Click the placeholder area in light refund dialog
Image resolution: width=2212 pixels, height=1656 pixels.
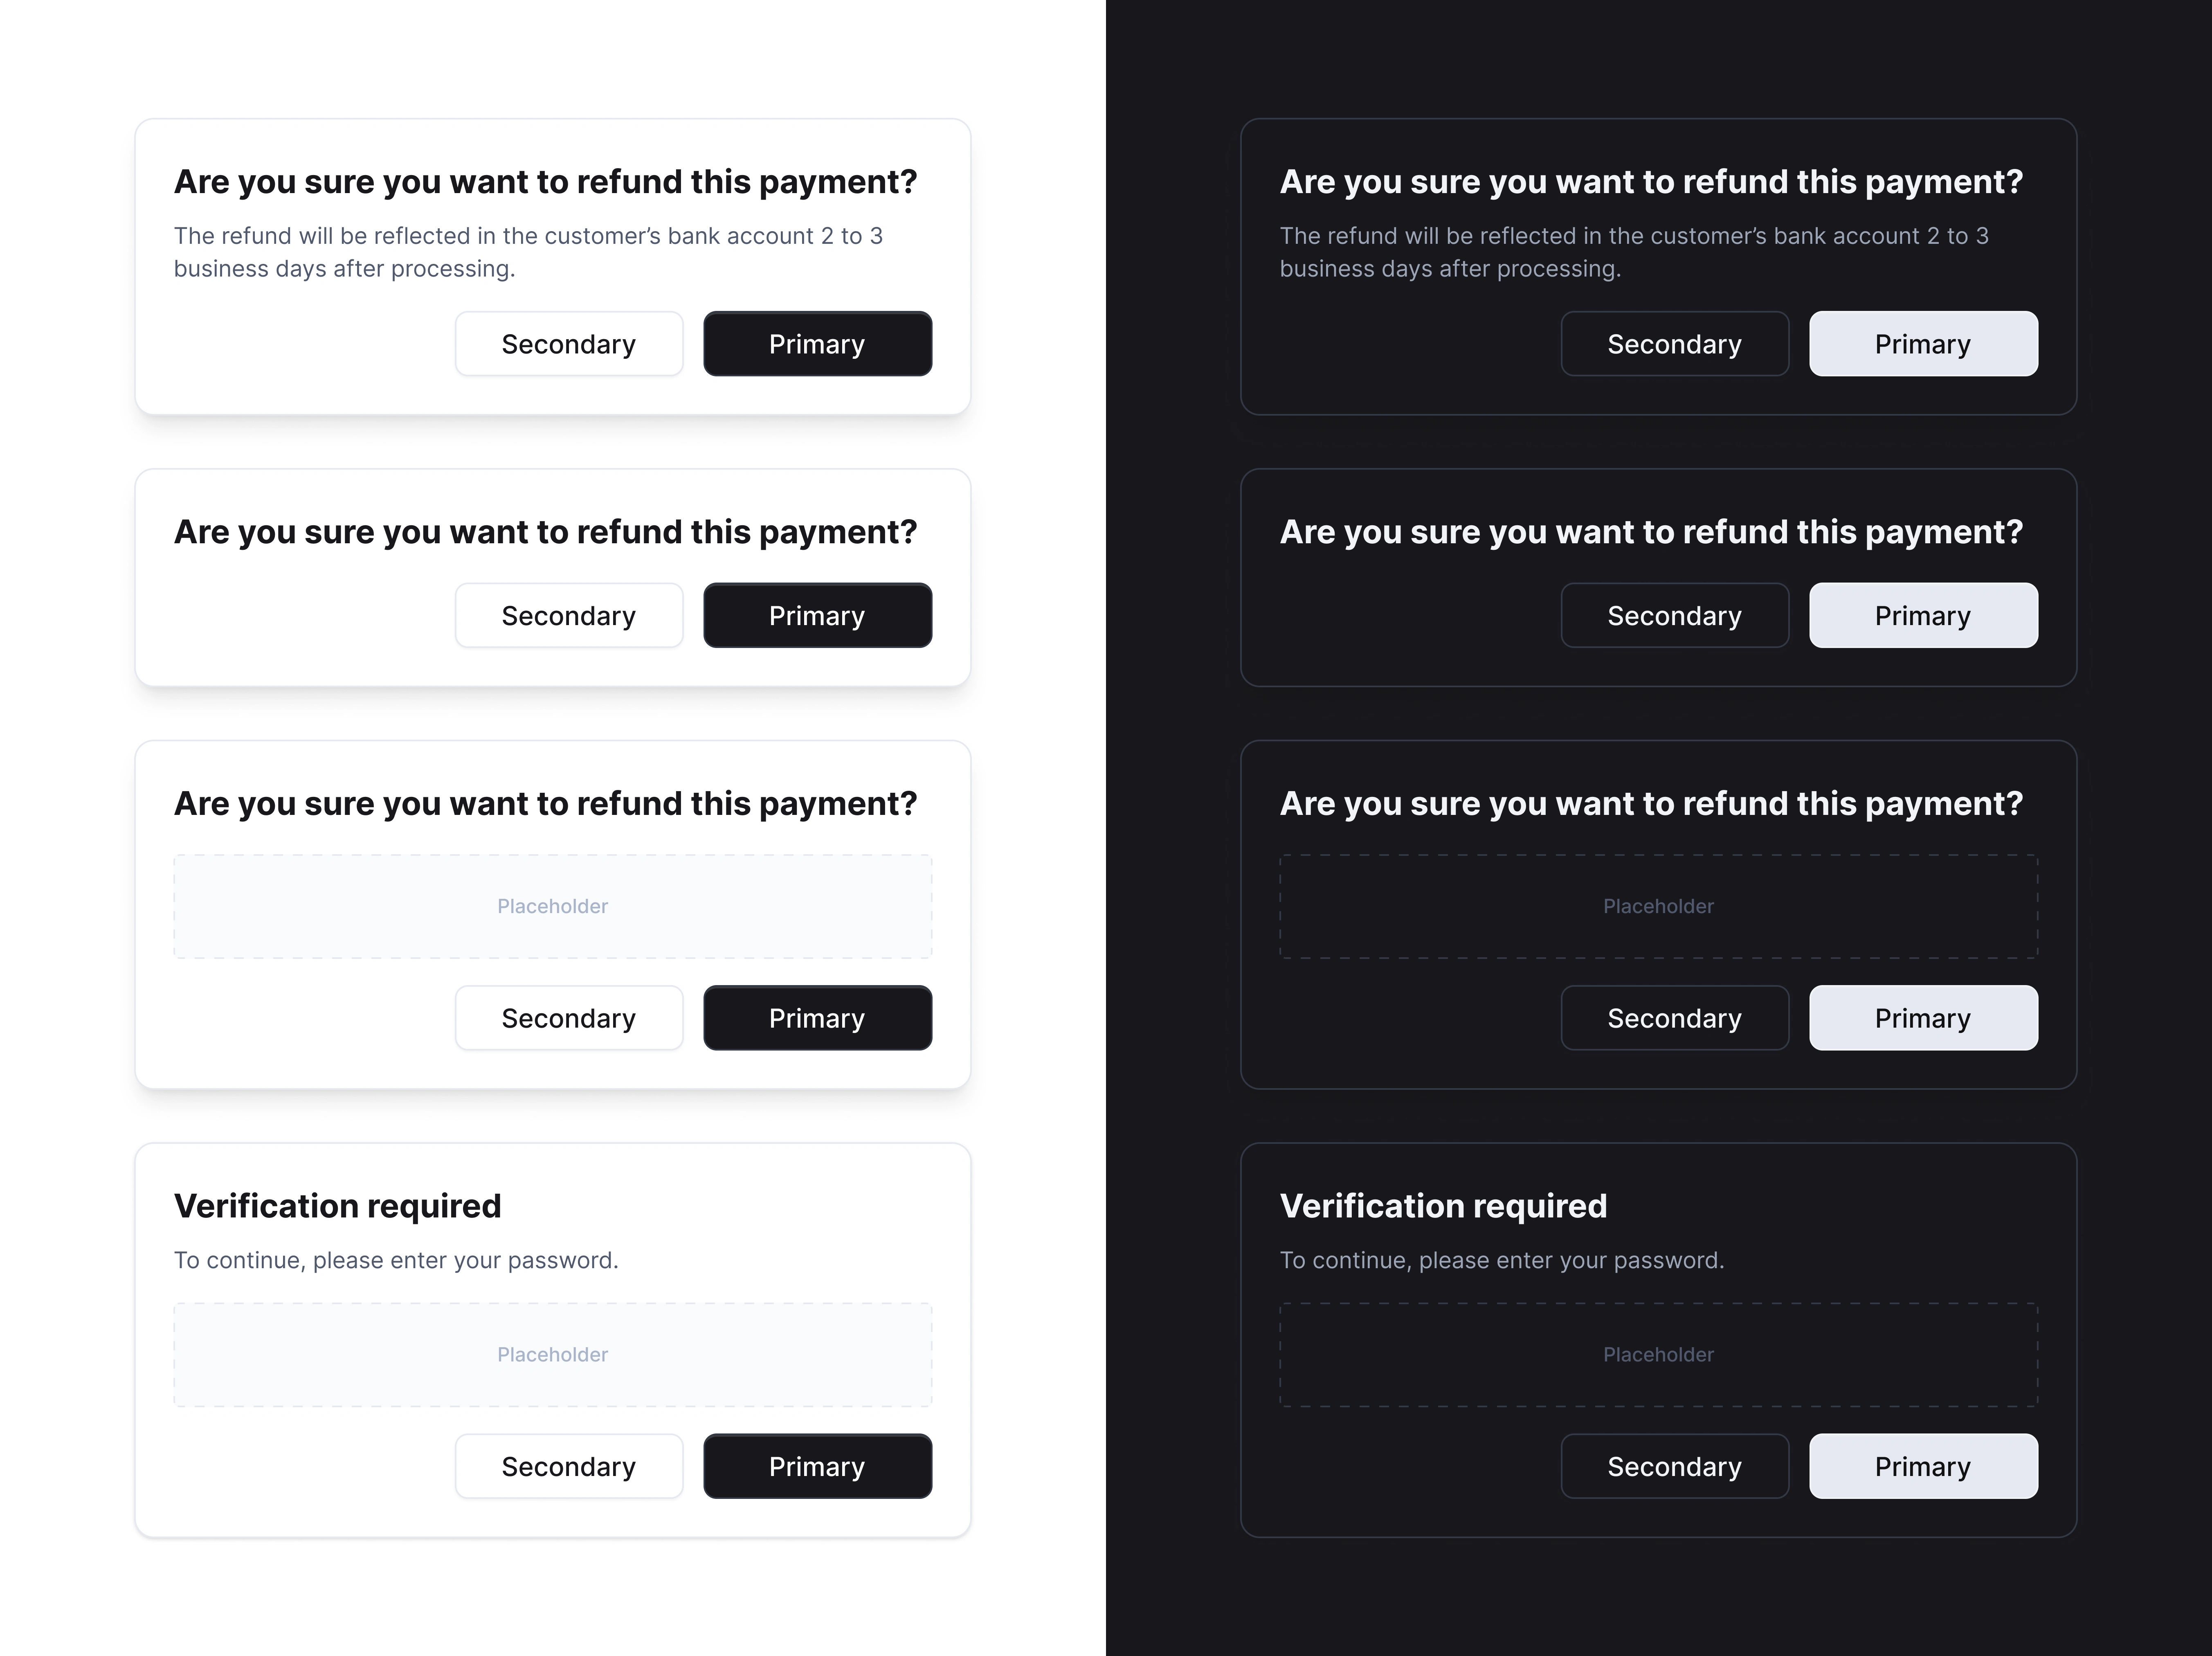553,906
